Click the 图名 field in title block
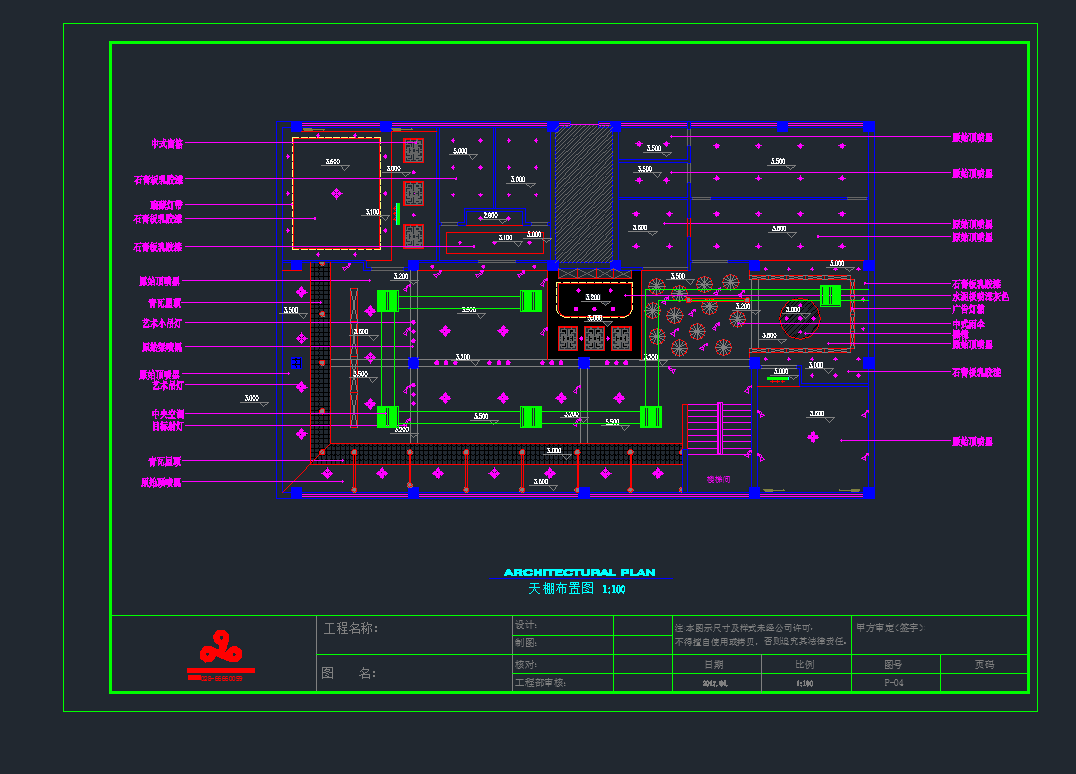Image resolution: width=1076 pixels, height=774 pixels. pyautogui.click(x=347, y=674)
